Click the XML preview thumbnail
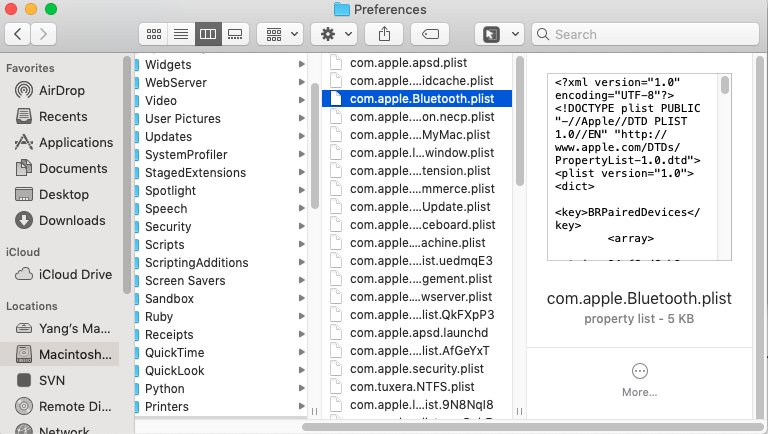 point(639,167)
